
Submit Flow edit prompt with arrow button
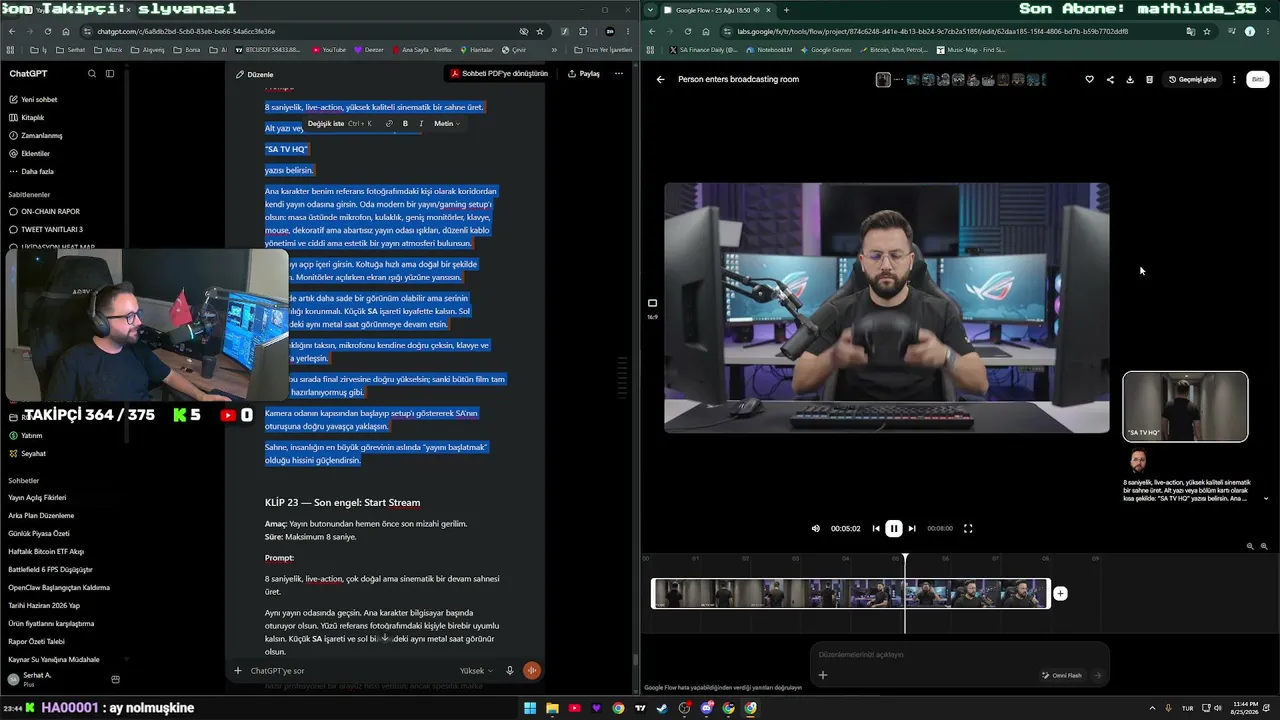tap(1097, 675)
